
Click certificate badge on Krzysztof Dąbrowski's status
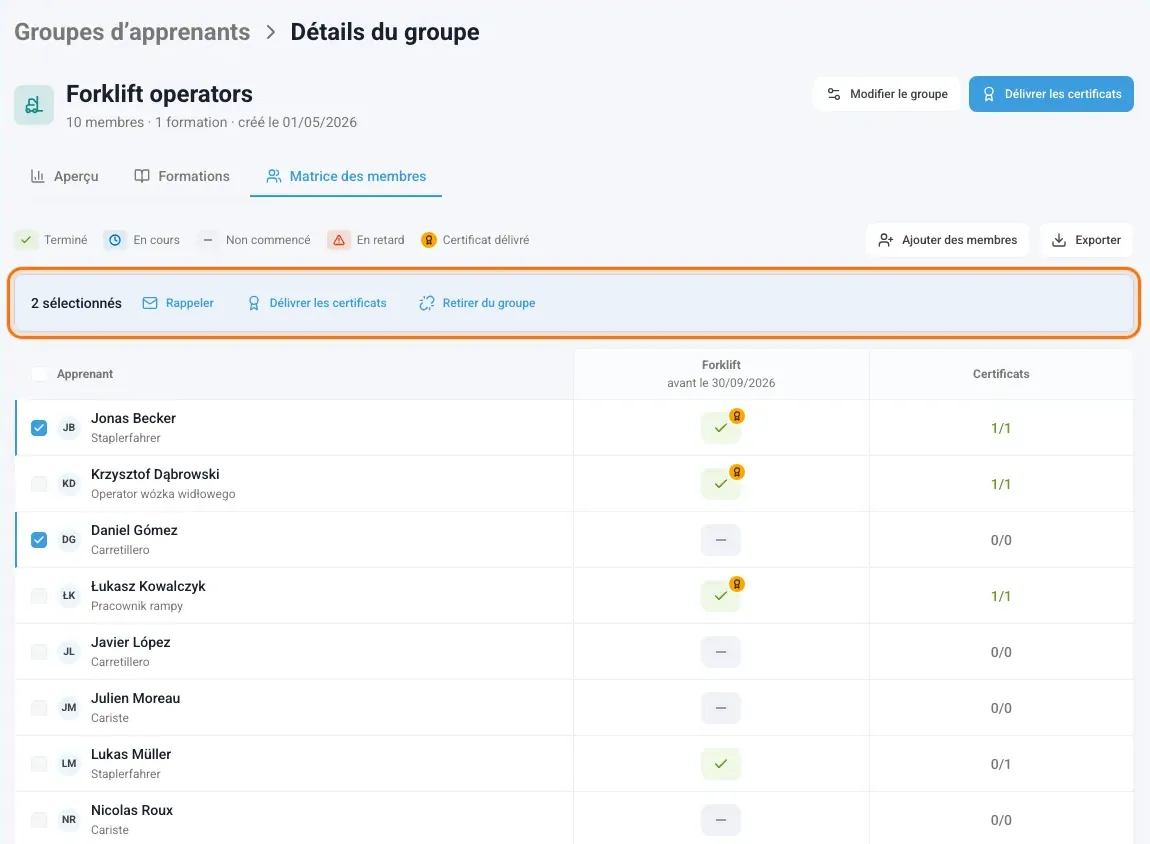pyautogui.click(x=737, y=471)
